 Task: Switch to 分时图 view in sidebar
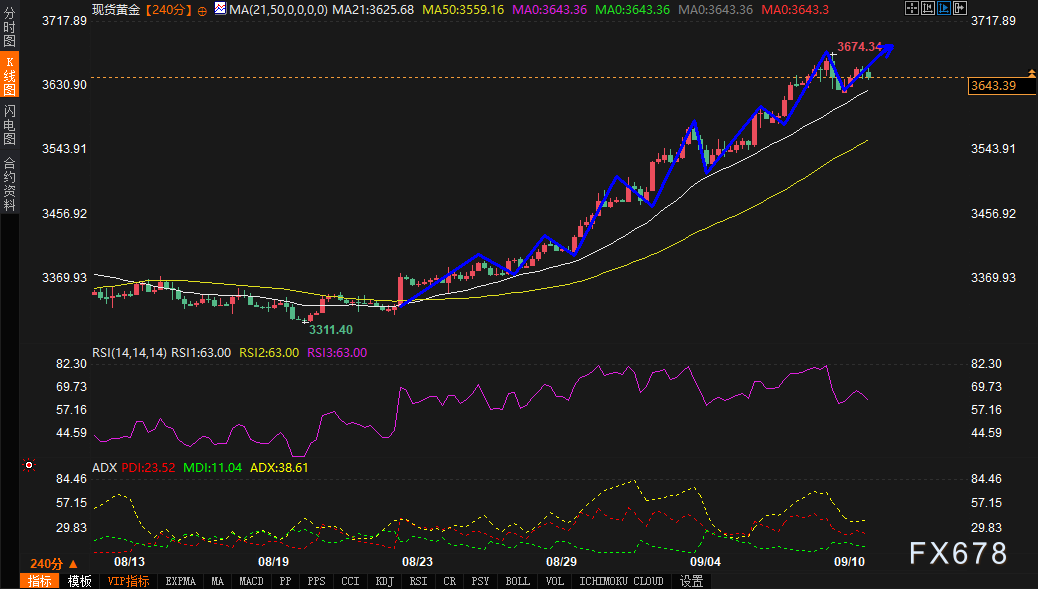click(x=9, y=32)
